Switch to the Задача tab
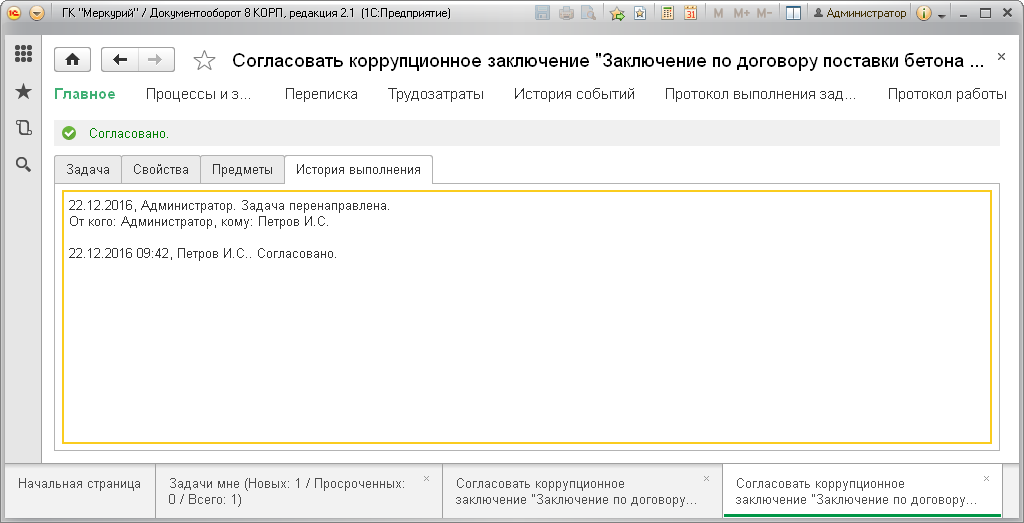Image resolution: width=1024 pixels, height=523 pixels. coord(88,170)
